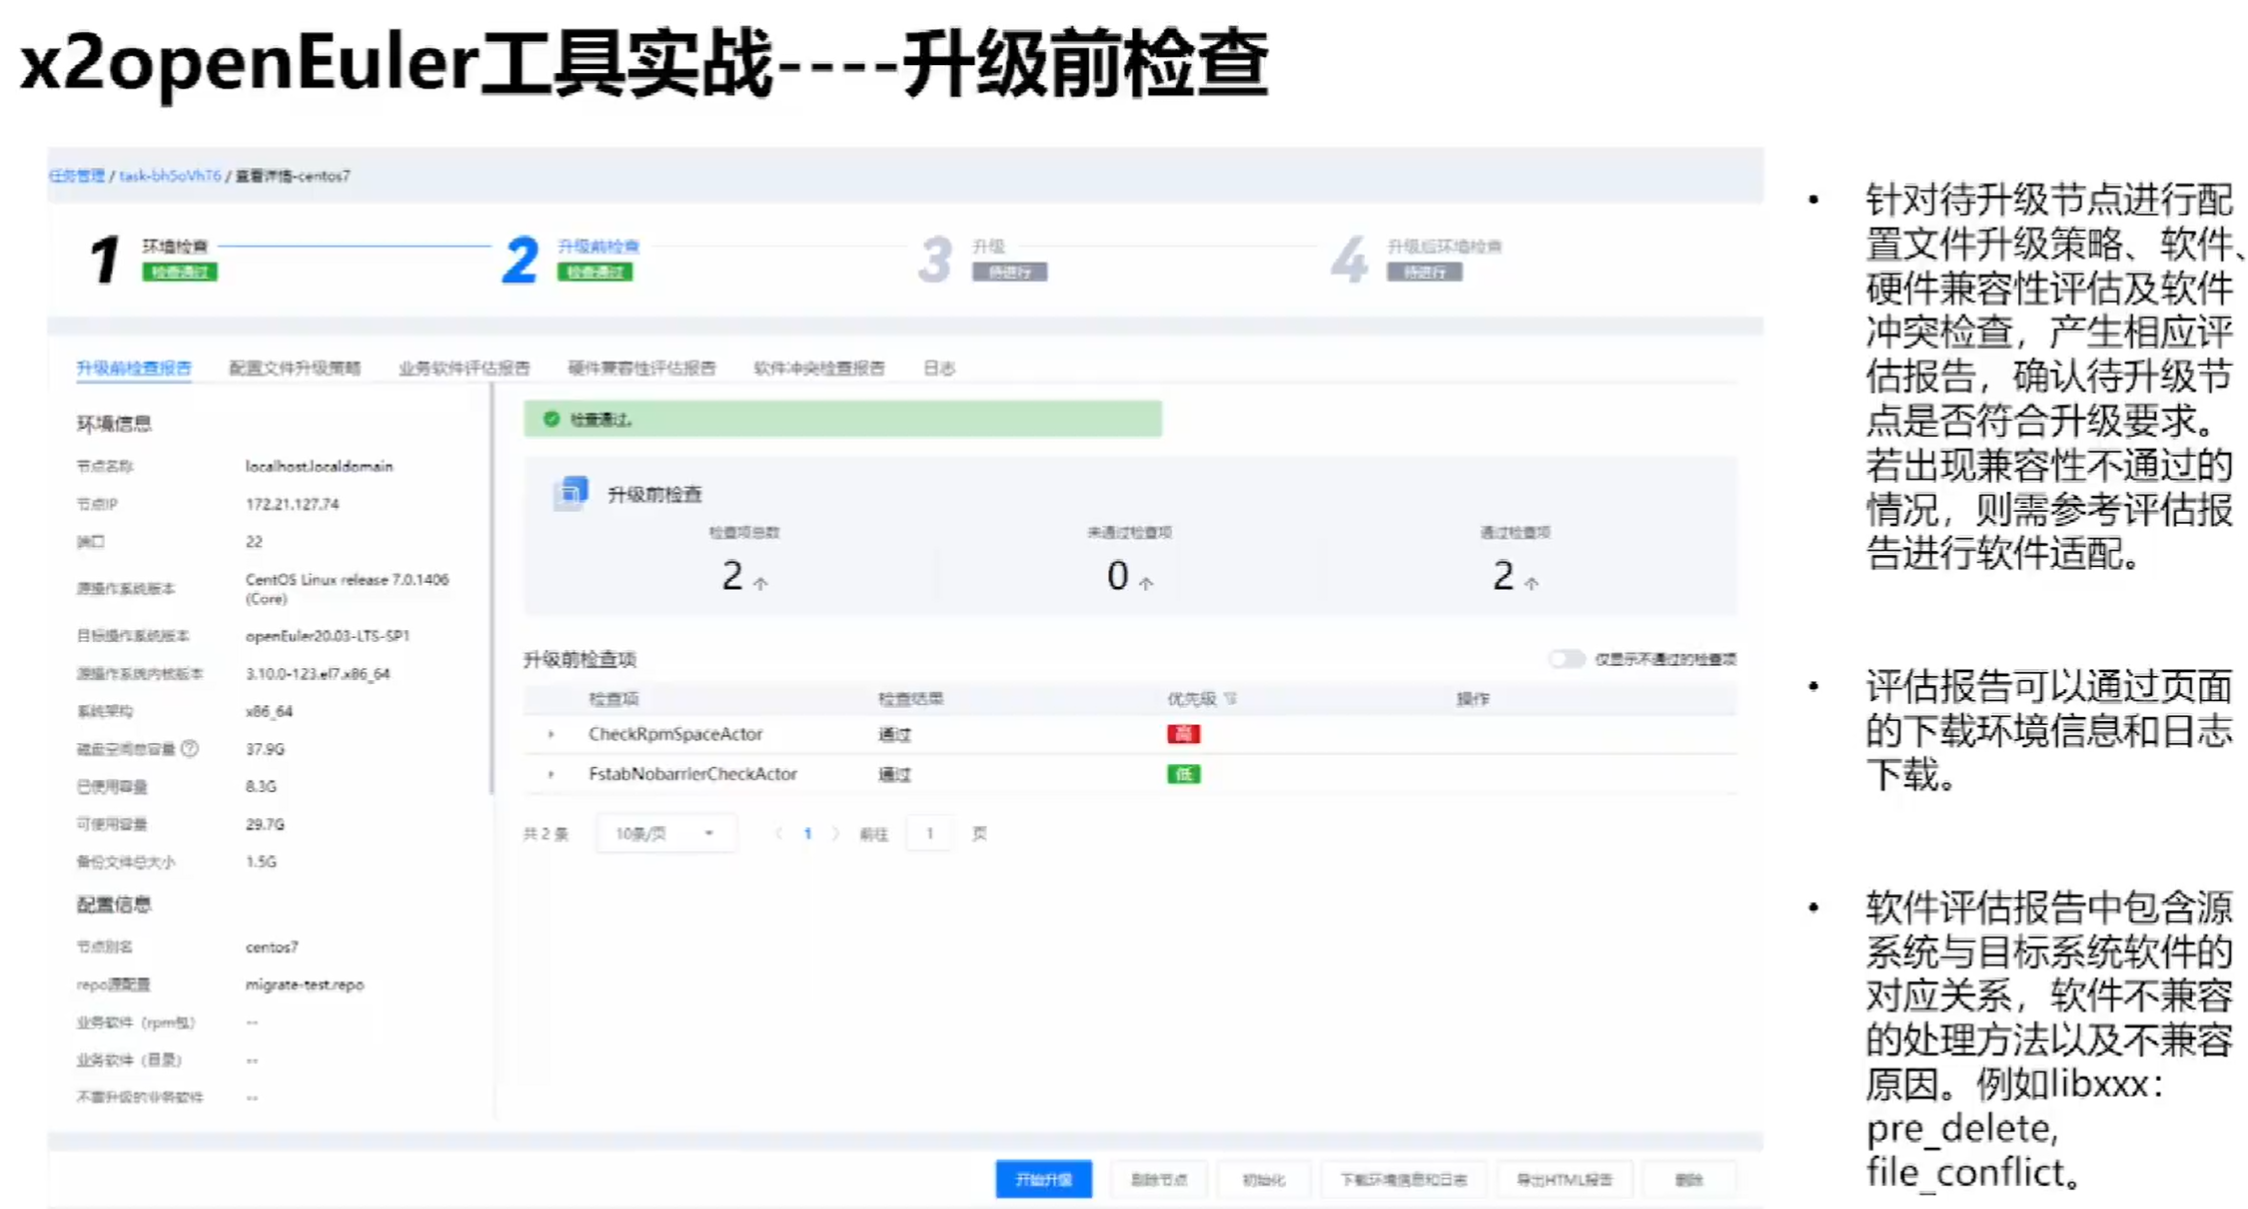This screenshot has width=2248, height=1209.
Task: Click 下载环境信息和日志 button
Action: coord(1403,1180)
